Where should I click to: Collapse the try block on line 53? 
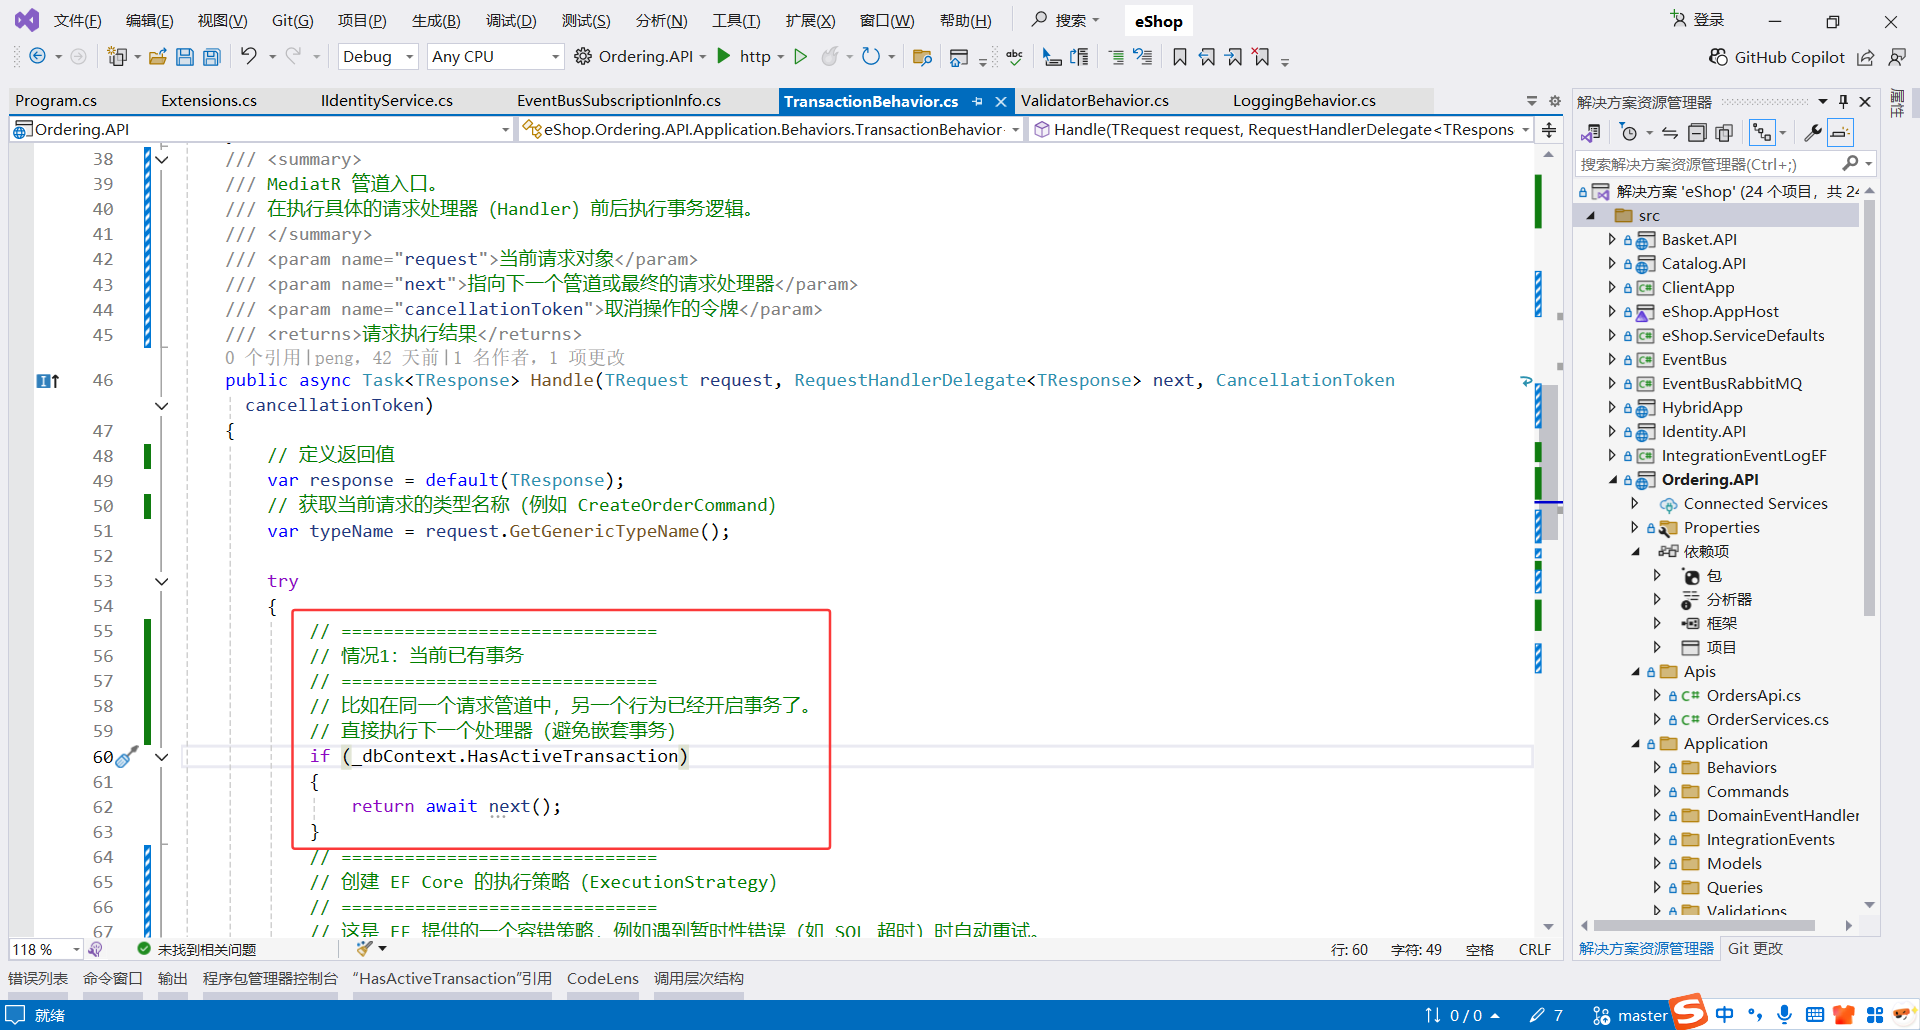(162, 581)
